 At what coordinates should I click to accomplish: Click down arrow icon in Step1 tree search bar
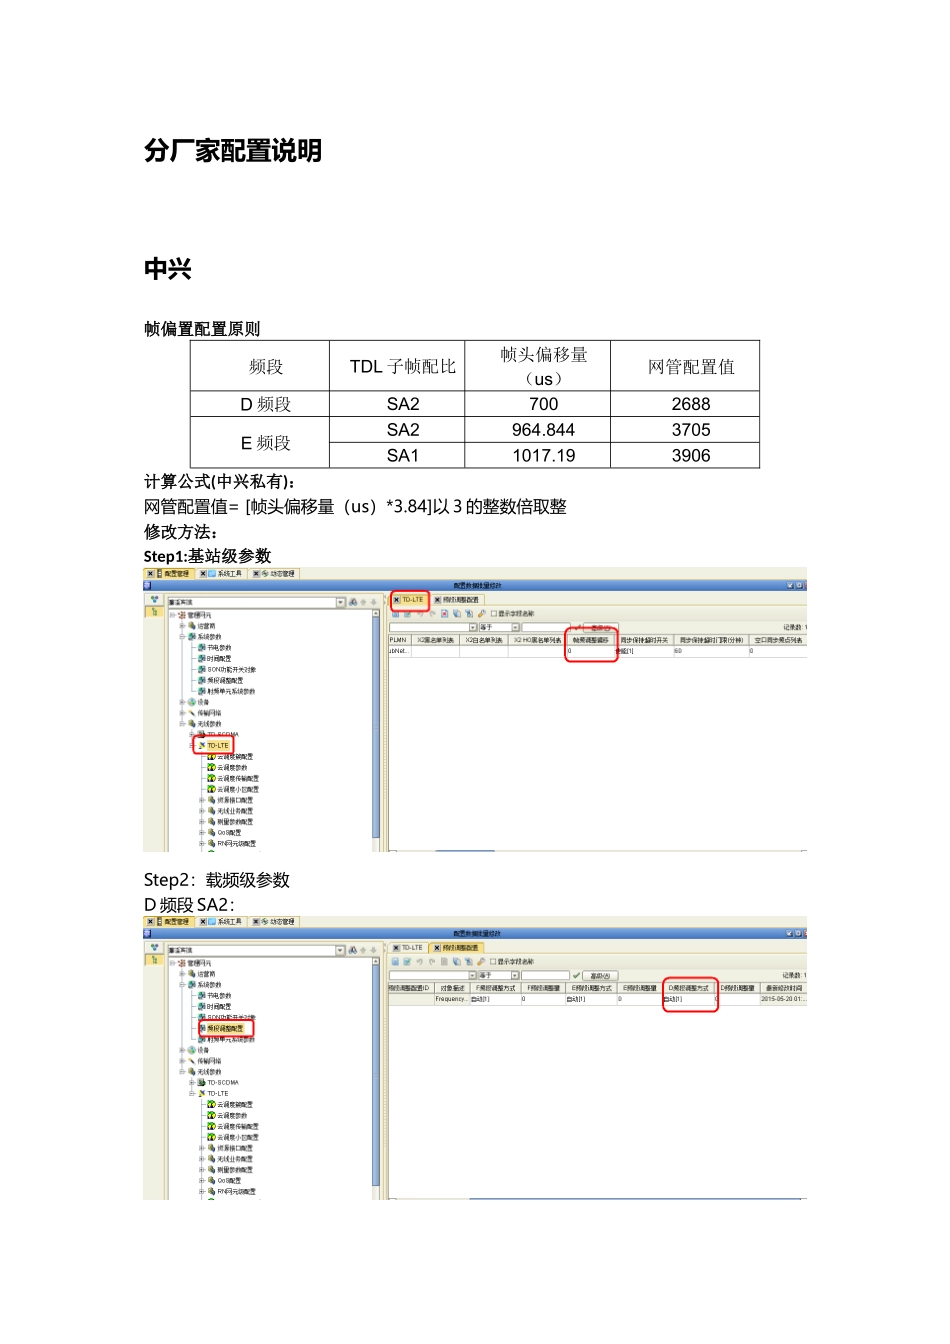coord(373,602)
